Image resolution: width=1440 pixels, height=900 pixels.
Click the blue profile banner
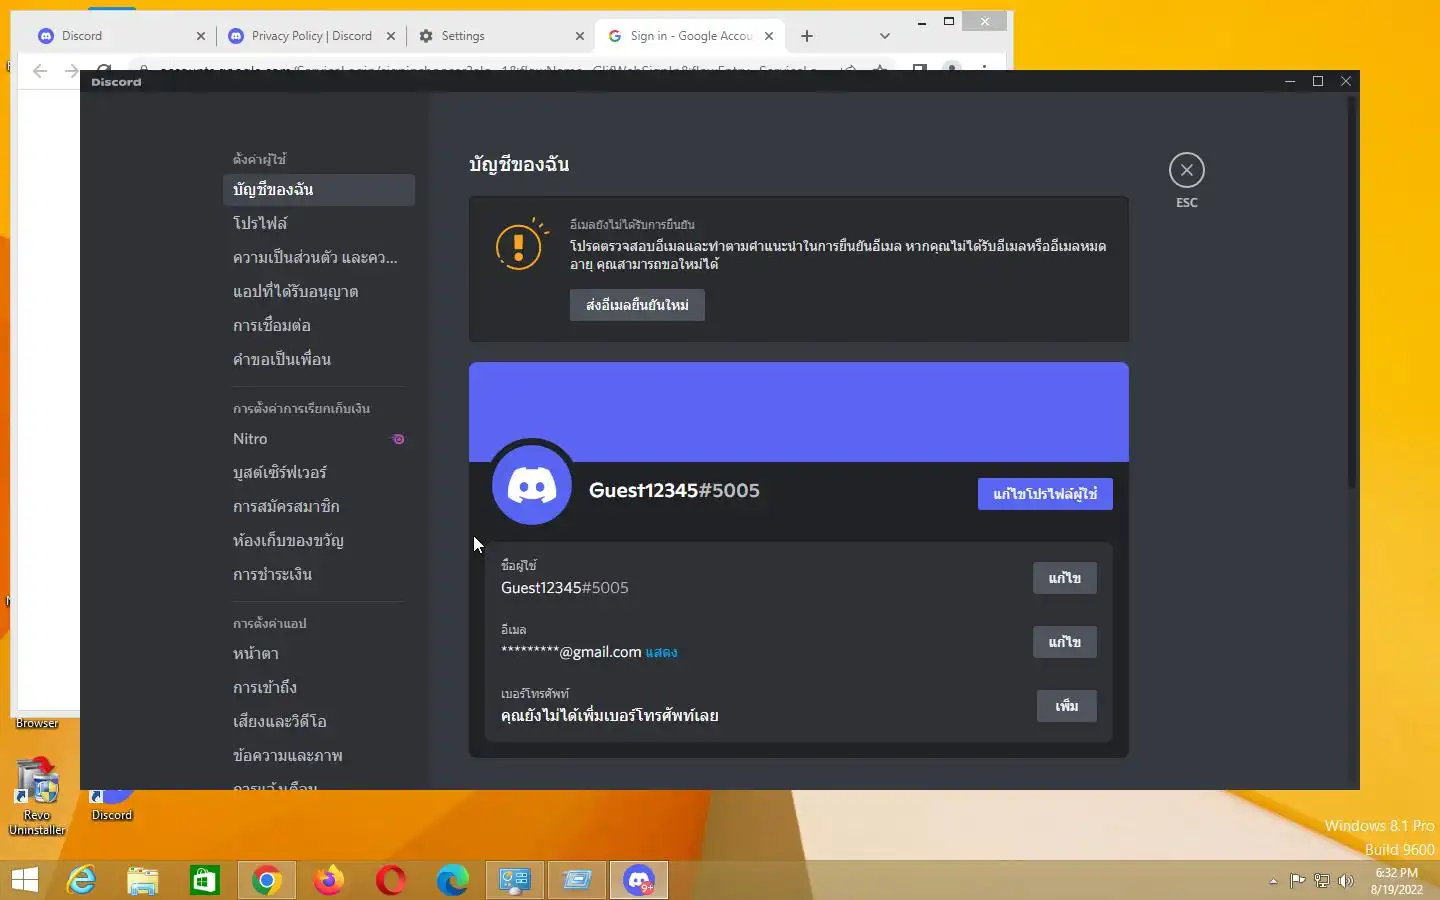799,412
